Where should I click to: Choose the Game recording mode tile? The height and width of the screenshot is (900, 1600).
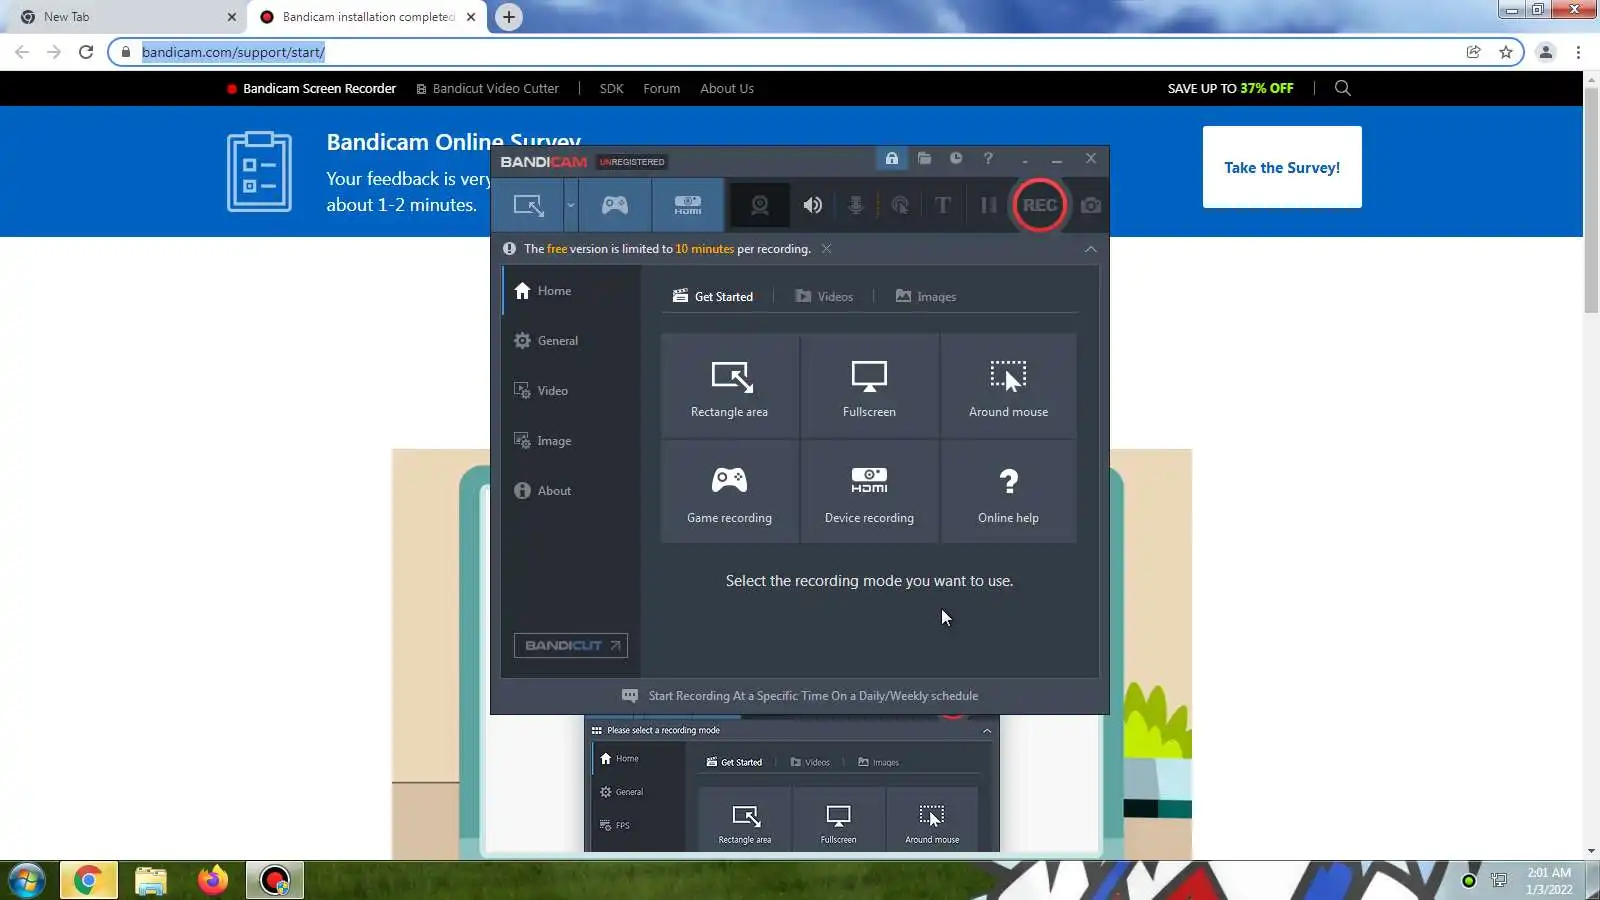(x=730, y=492)
